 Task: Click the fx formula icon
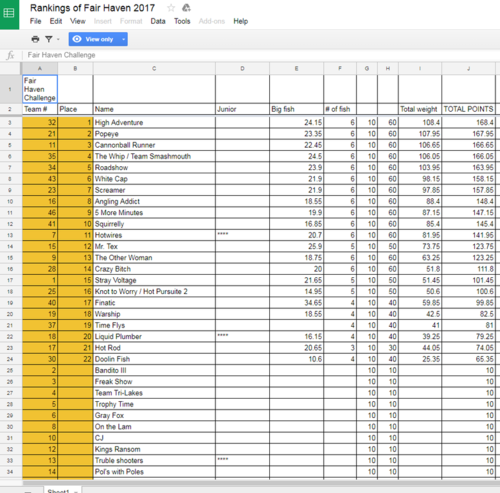[11, 55]
